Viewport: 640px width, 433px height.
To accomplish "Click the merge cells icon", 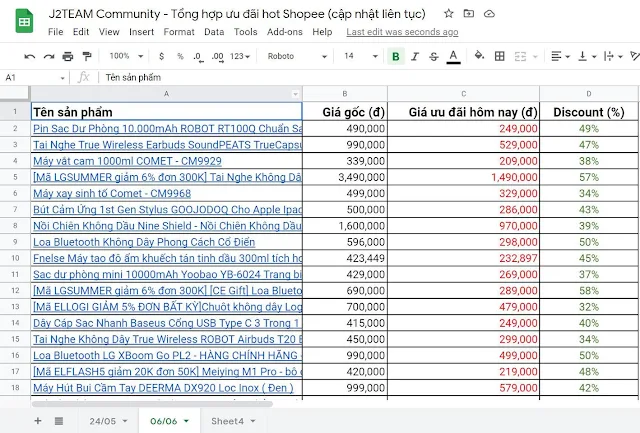I will pyautogui.click(x=520, y=56).
